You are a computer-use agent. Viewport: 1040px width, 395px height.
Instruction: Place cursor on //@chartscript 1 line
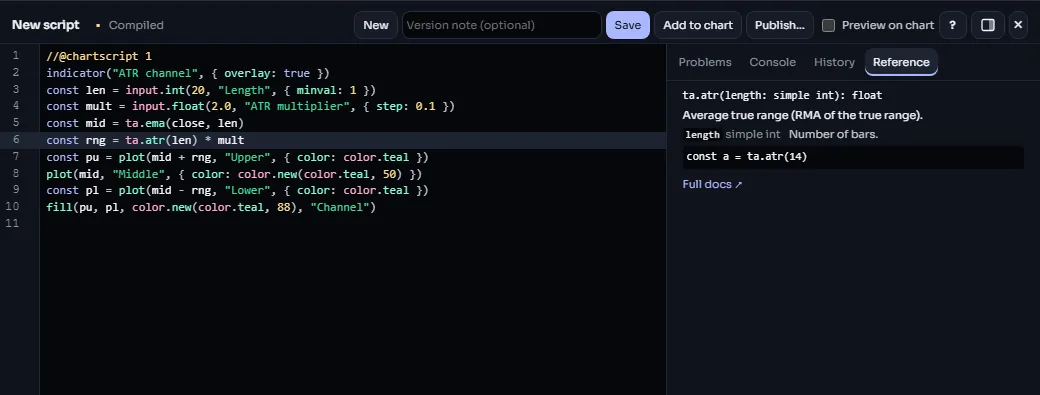(x=99, y=56)
